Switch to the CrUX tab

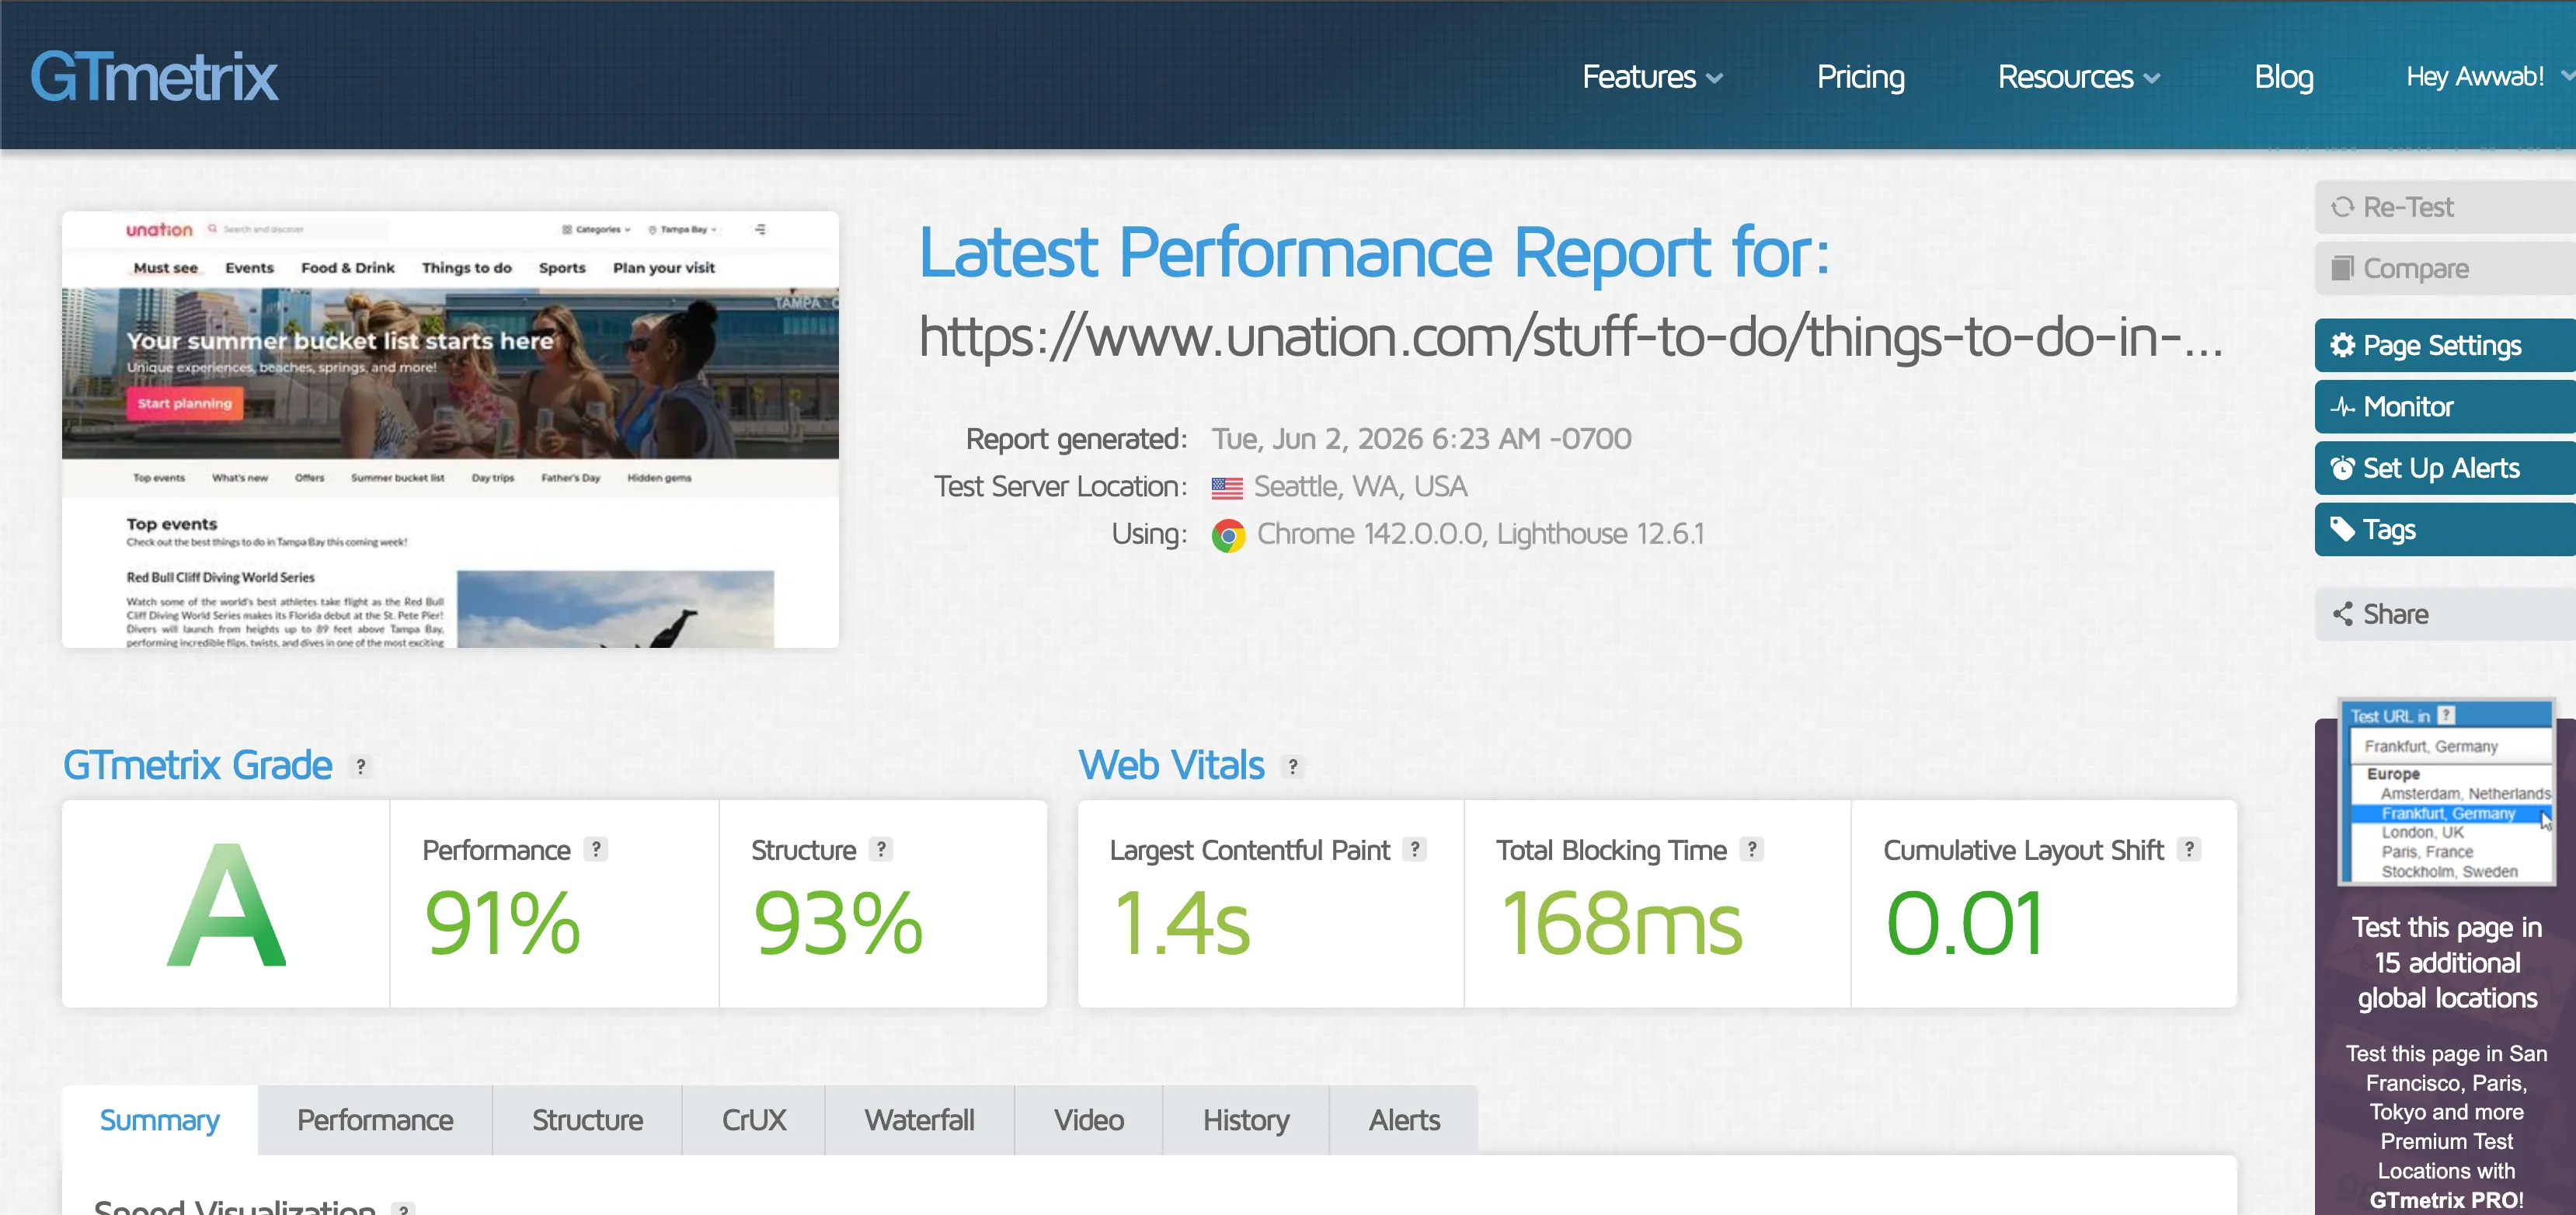coord(754,1120)
